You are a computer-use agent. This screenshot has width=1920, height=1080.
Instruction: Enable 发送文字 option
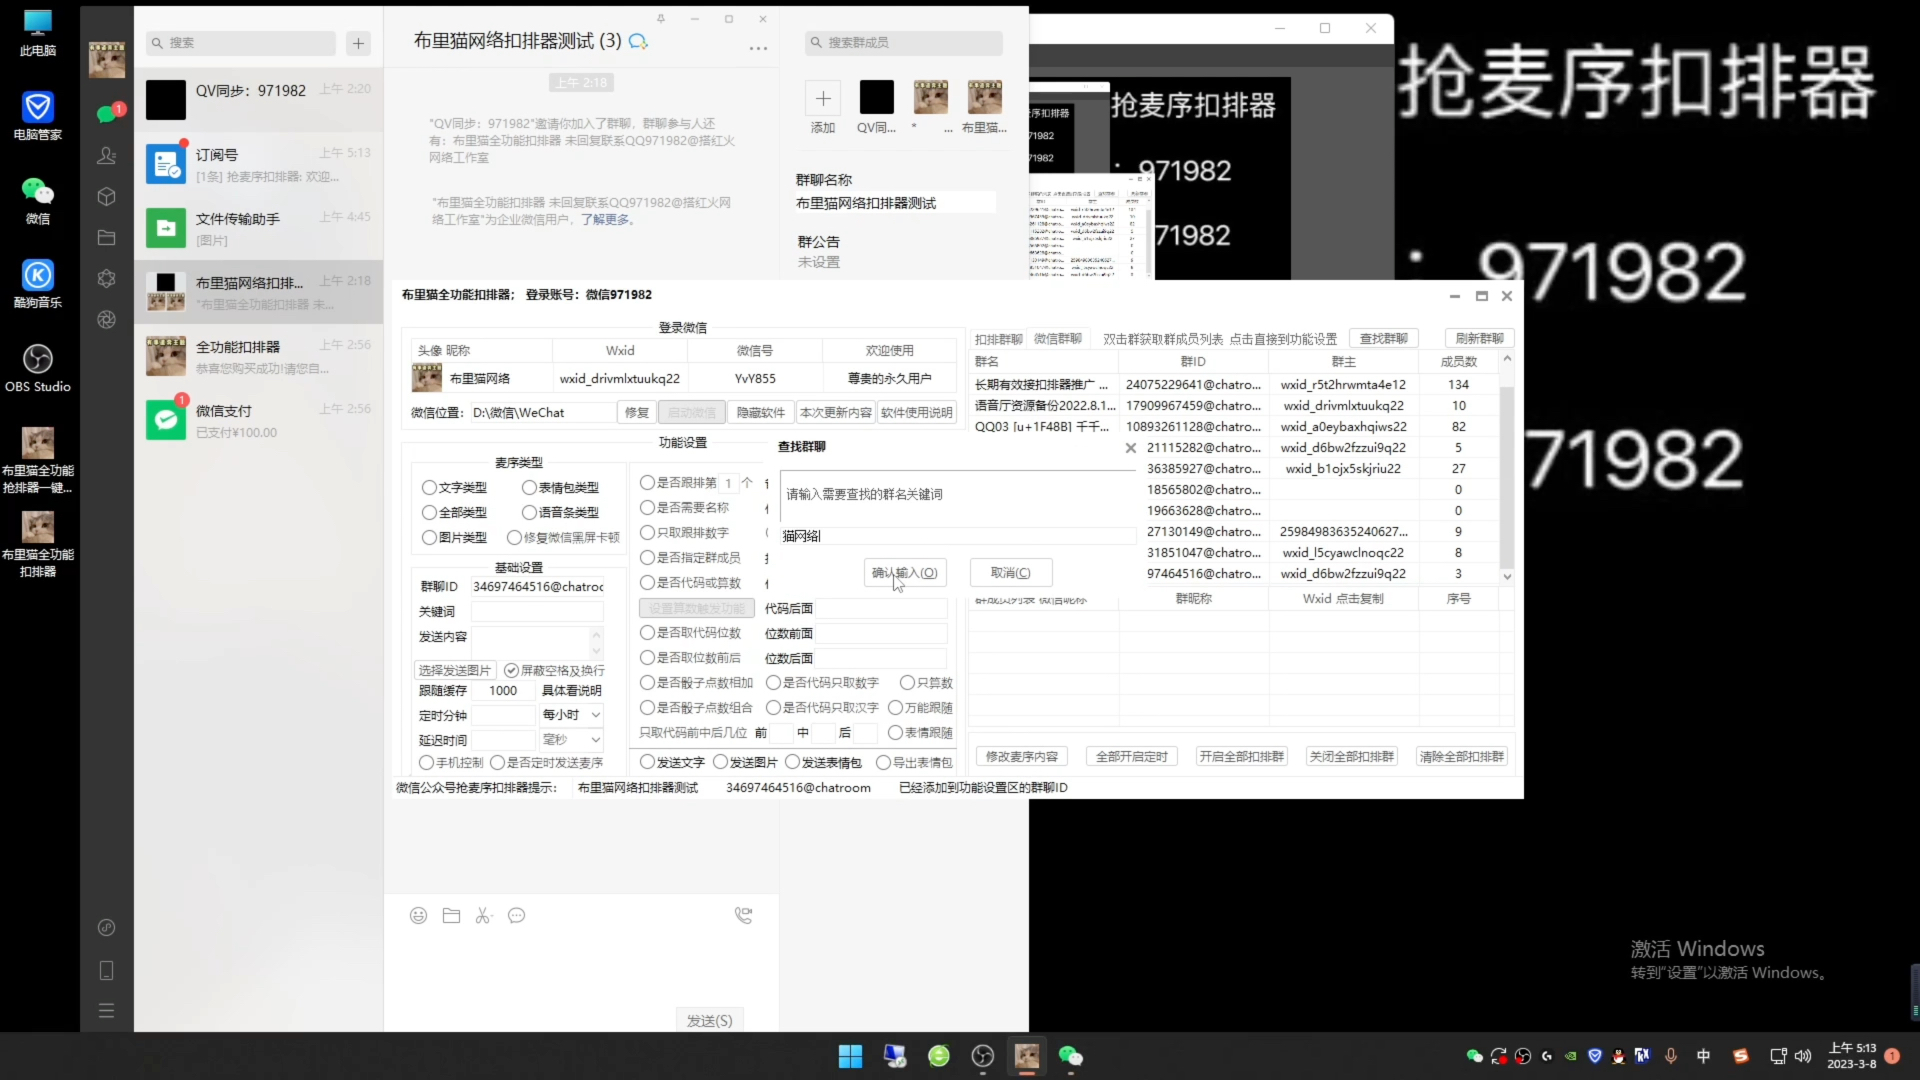pos(672,763)
